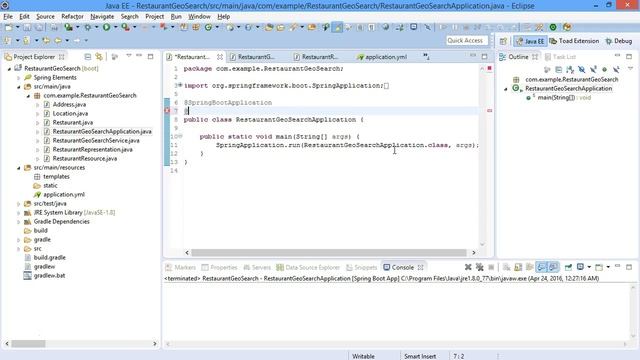Collapse the RestaurantGeoSearch project node
The height and width of the screenshot is (360, 640).
click(9, 69)
